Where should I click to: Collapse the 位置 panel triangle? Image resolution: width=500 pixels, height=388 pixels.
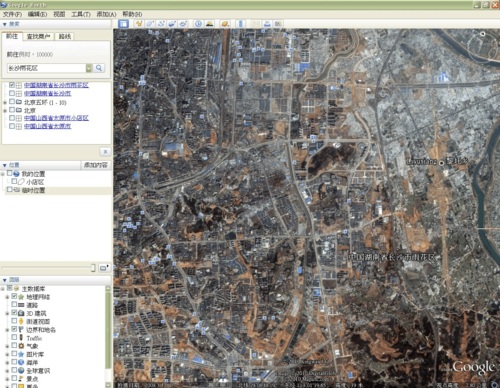pos(5,165)
